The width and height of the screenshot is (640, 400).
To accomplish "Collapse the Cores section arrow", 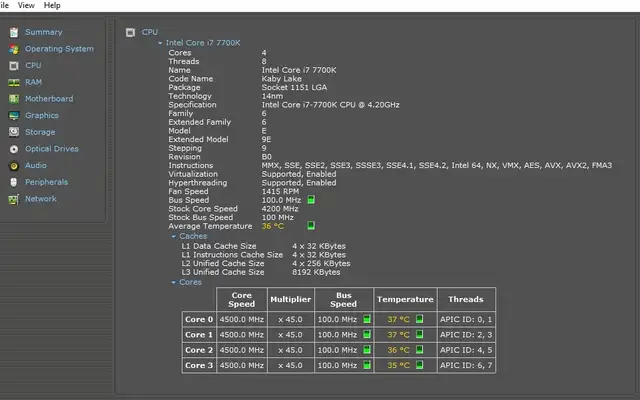I will [x=173, y=282].
